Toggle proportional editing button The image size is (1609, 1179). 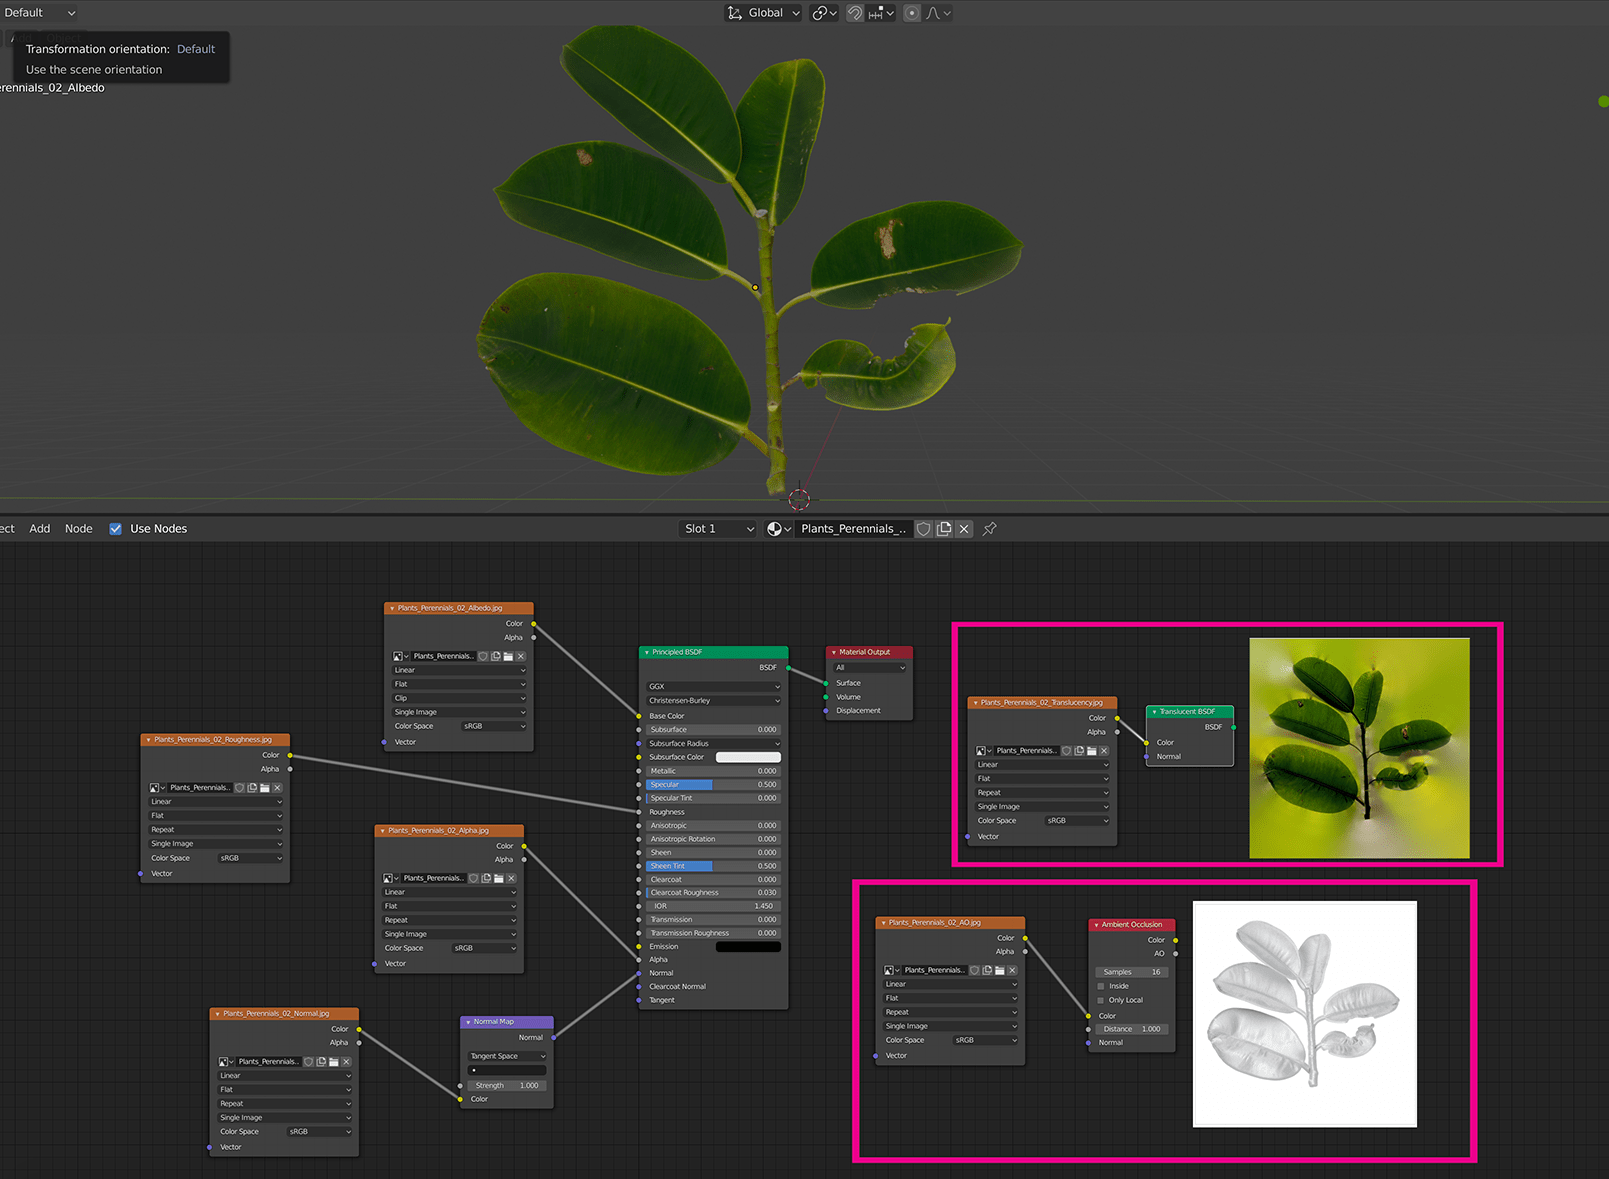pyautogui.click(x=912, y=13)
